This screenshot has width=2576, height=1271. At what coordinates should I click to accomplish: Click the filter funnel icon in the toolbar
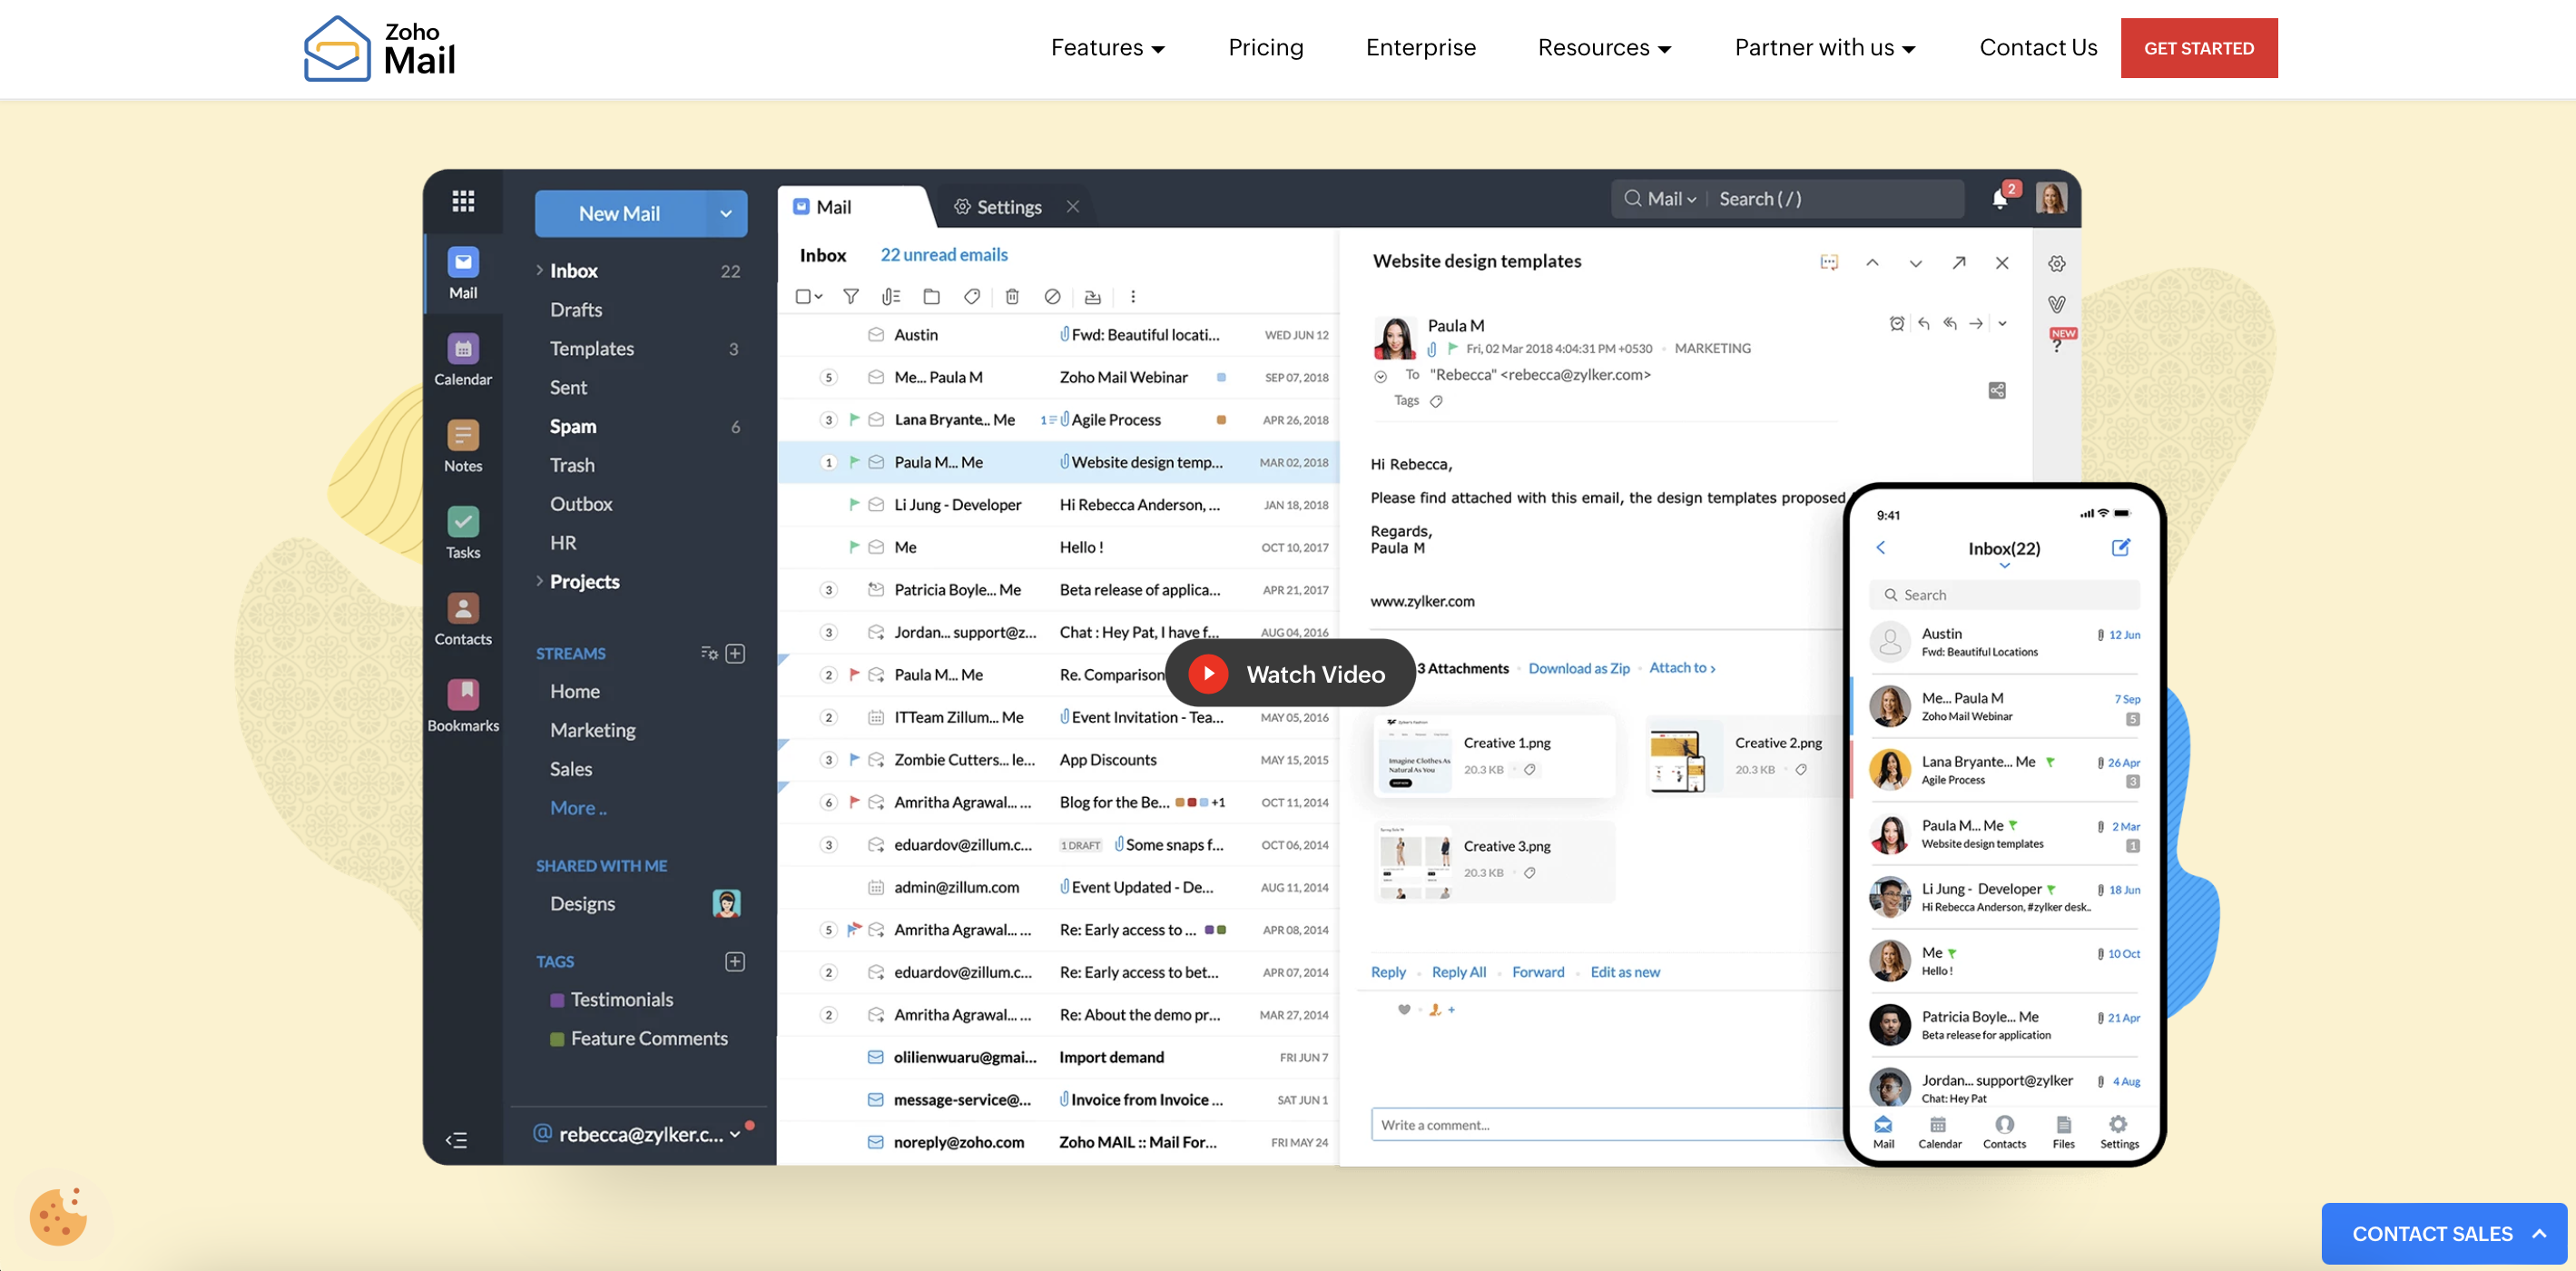coord(851,297)
